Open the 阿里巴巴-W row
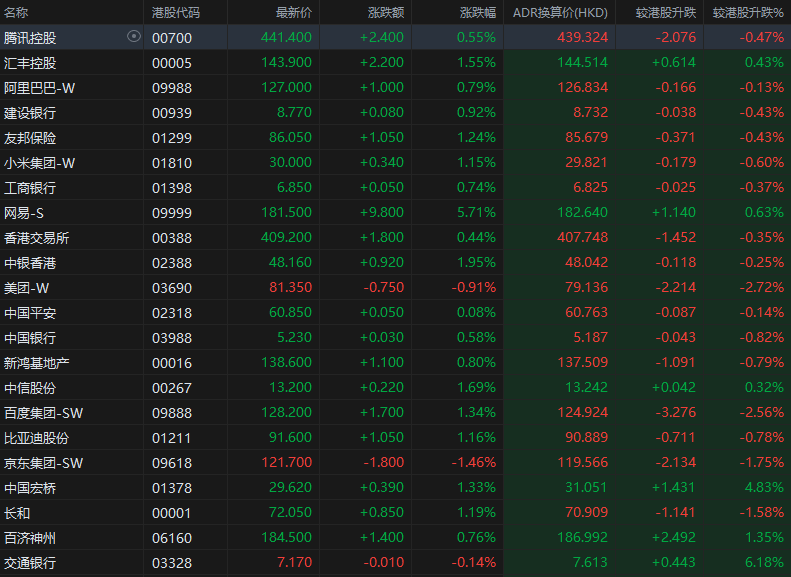The height and width of the screenshot is (577, 791). point(396,88)
